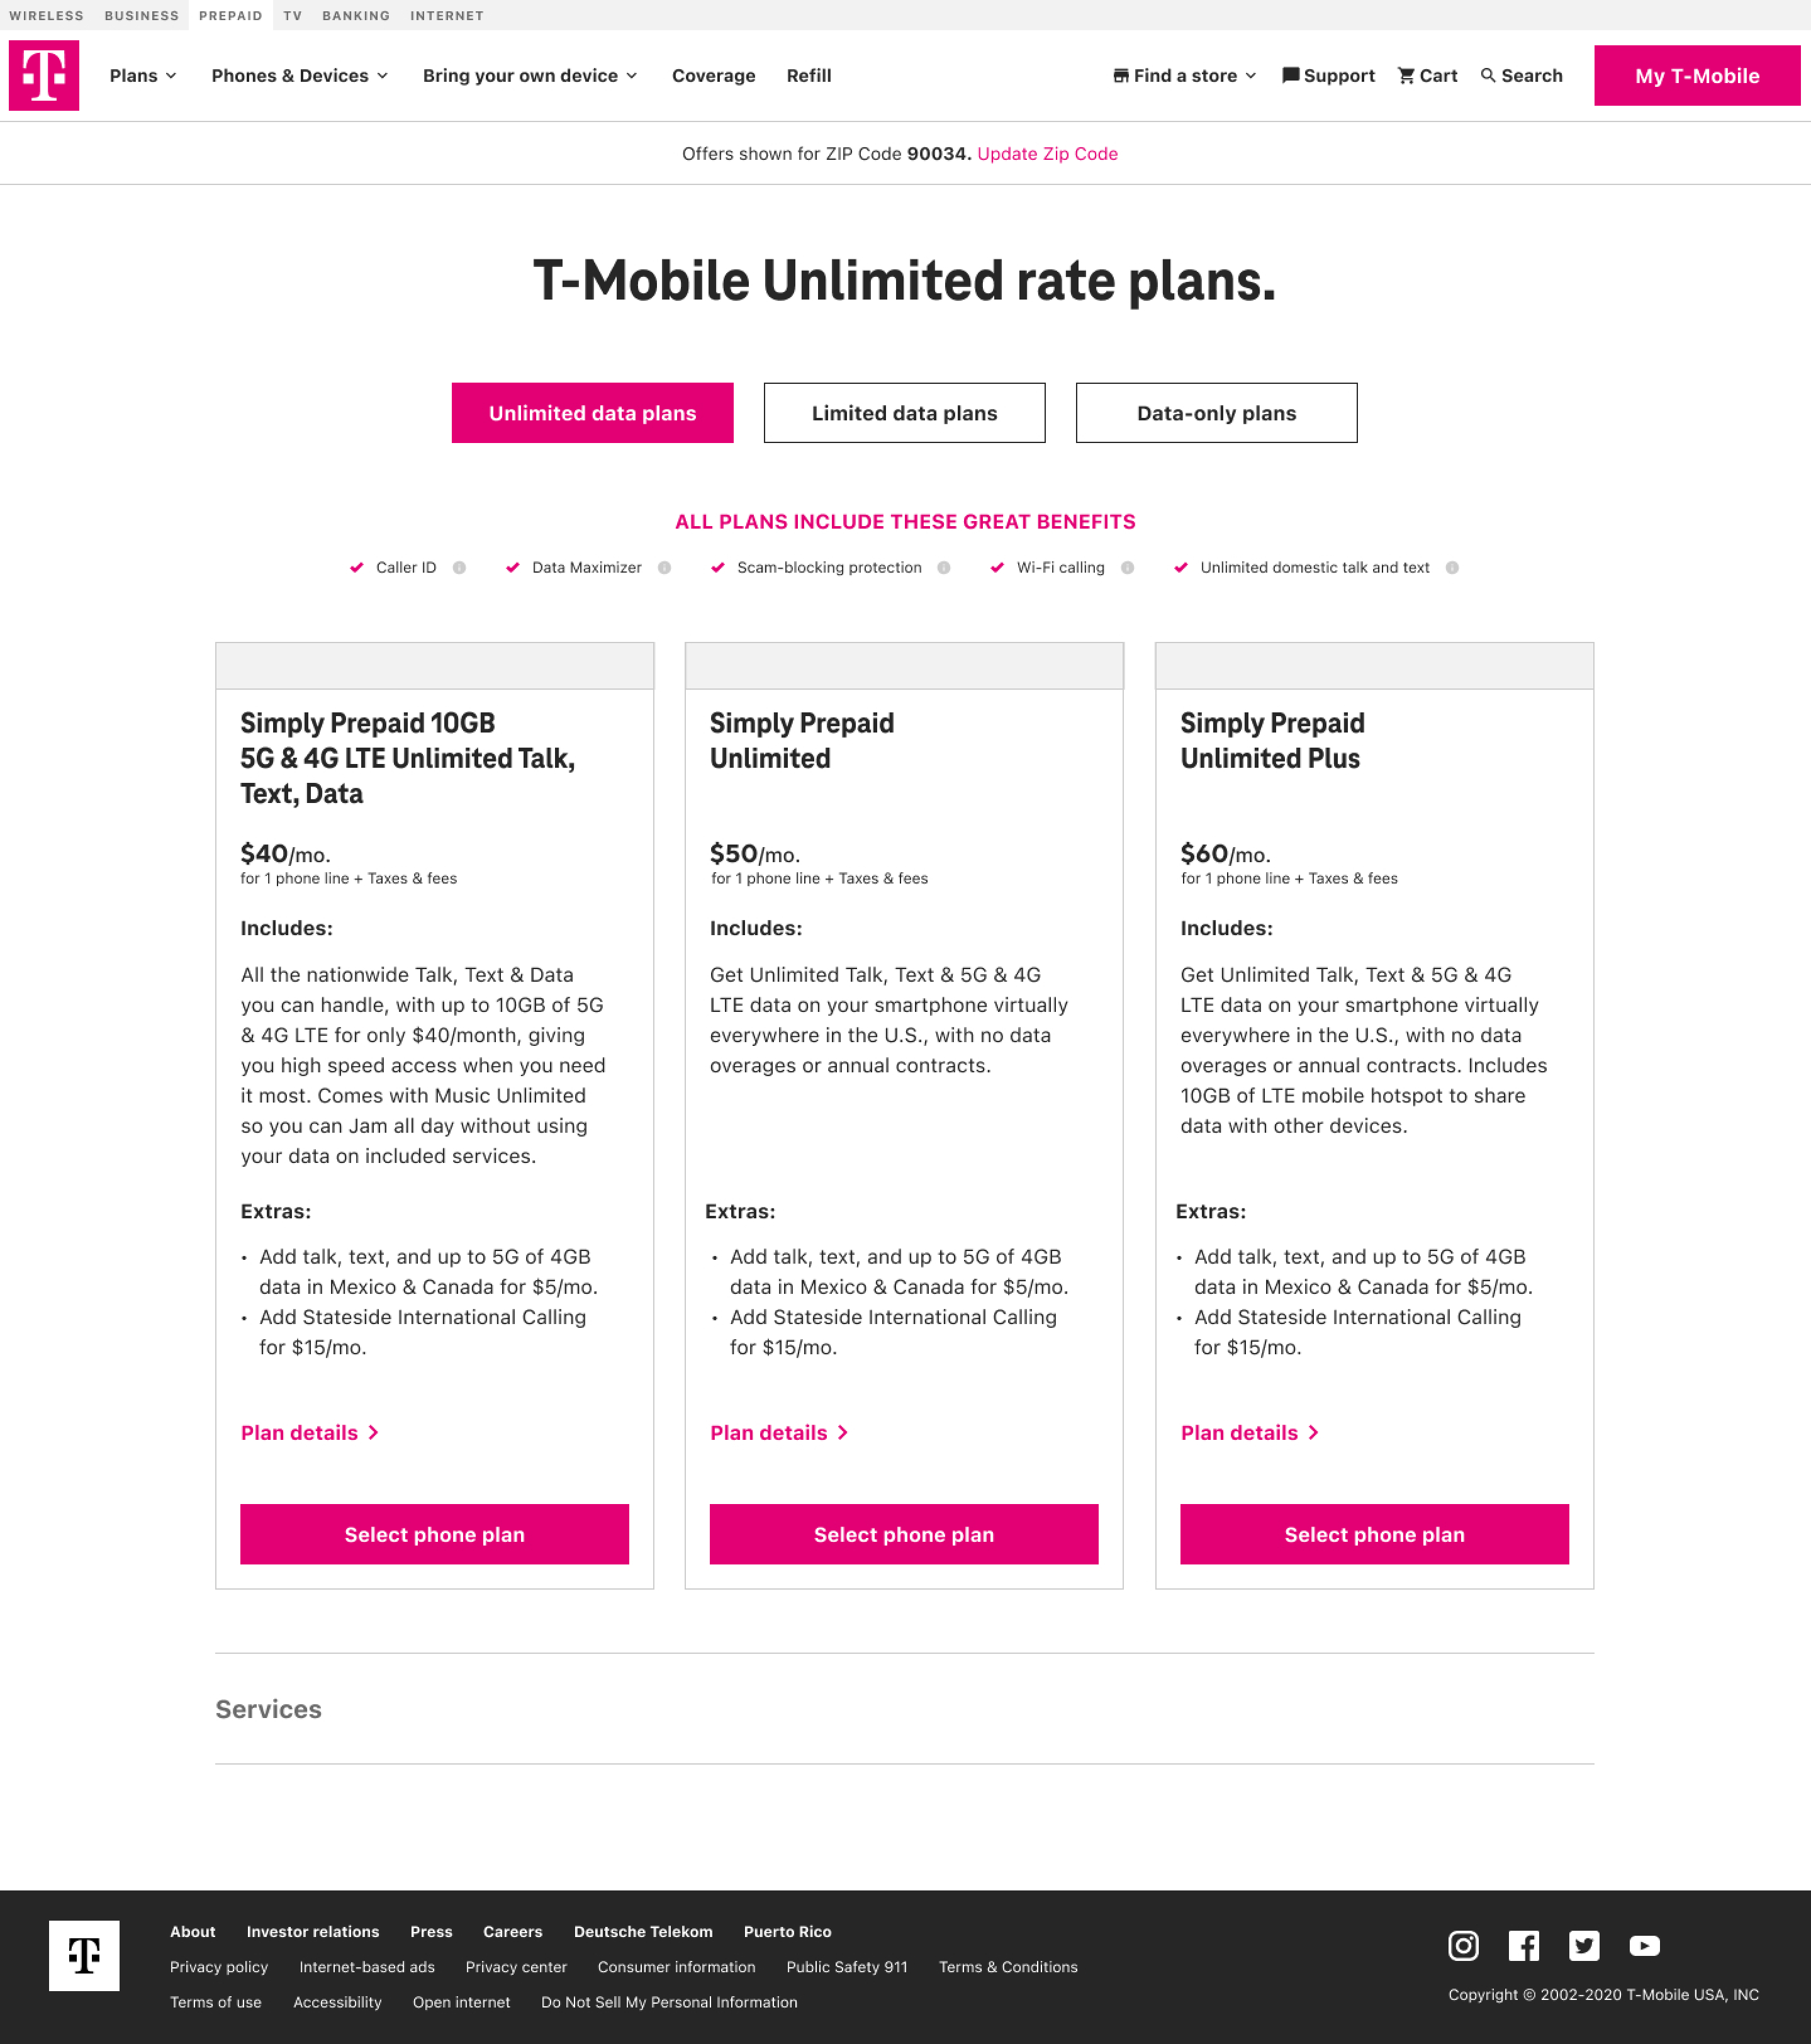
Task: Open Plan details for Simply Prepaid 10GB
Action: (x=309, y=1433)
